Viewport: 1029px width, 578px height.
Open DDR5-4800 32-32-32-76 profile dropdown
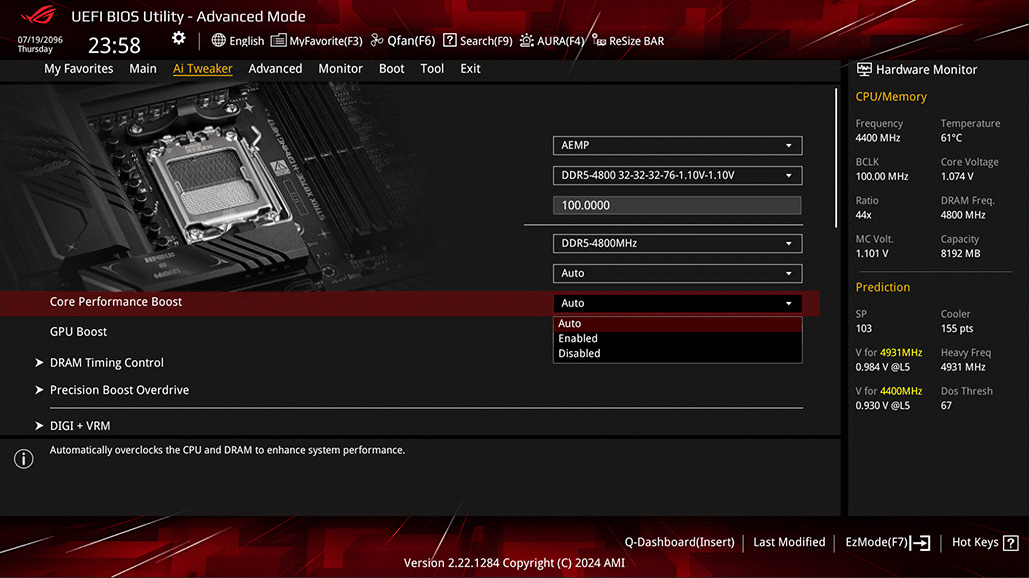(677, 175)
